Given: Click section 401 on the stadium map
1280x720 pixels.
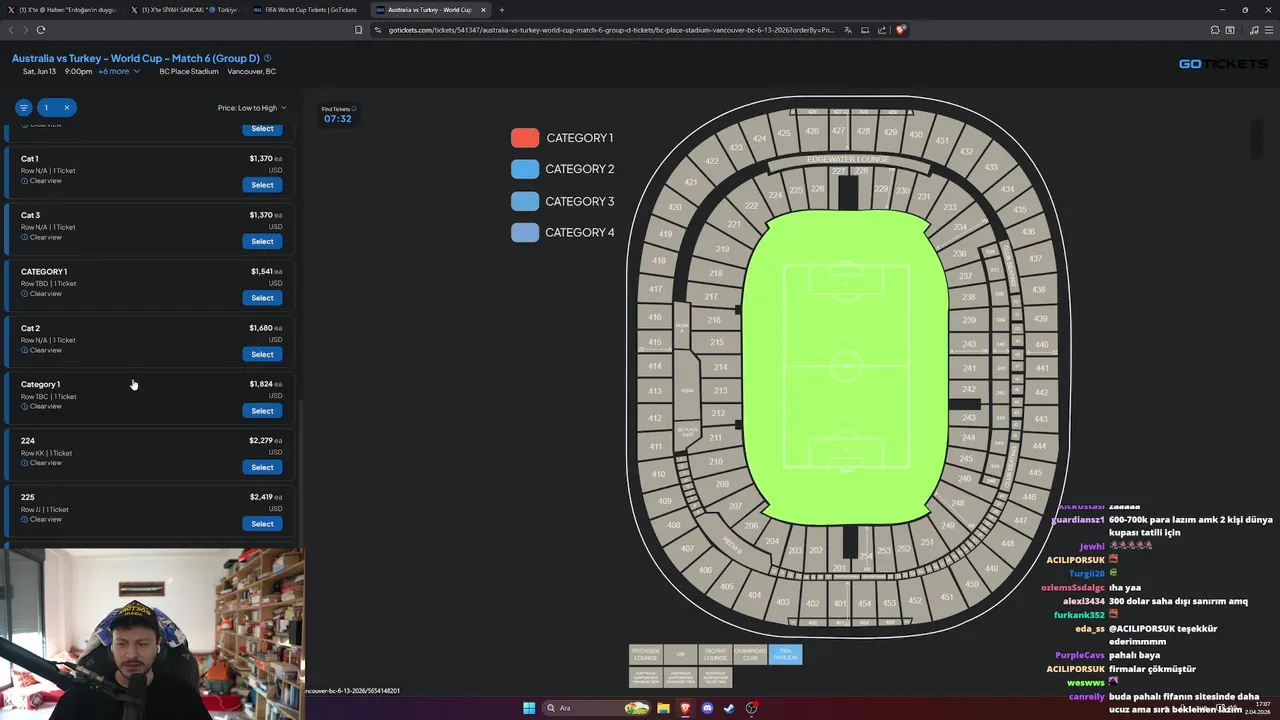Looking at the screenshot, I should (x=839, y=603).
